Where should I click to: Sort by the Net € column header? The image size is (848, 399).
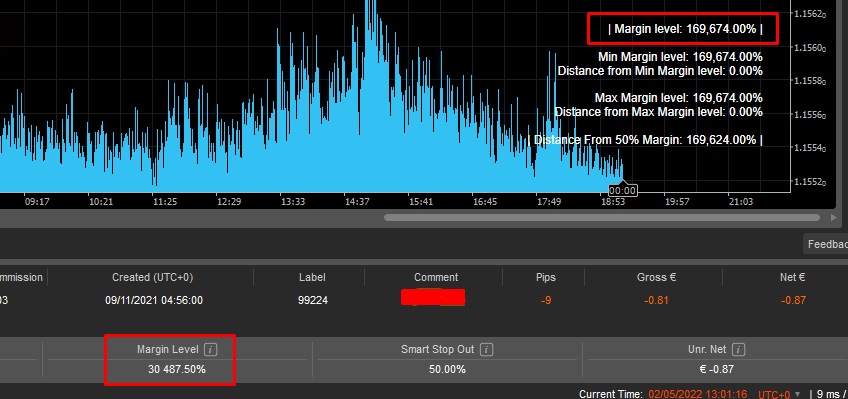coord(793,277)
